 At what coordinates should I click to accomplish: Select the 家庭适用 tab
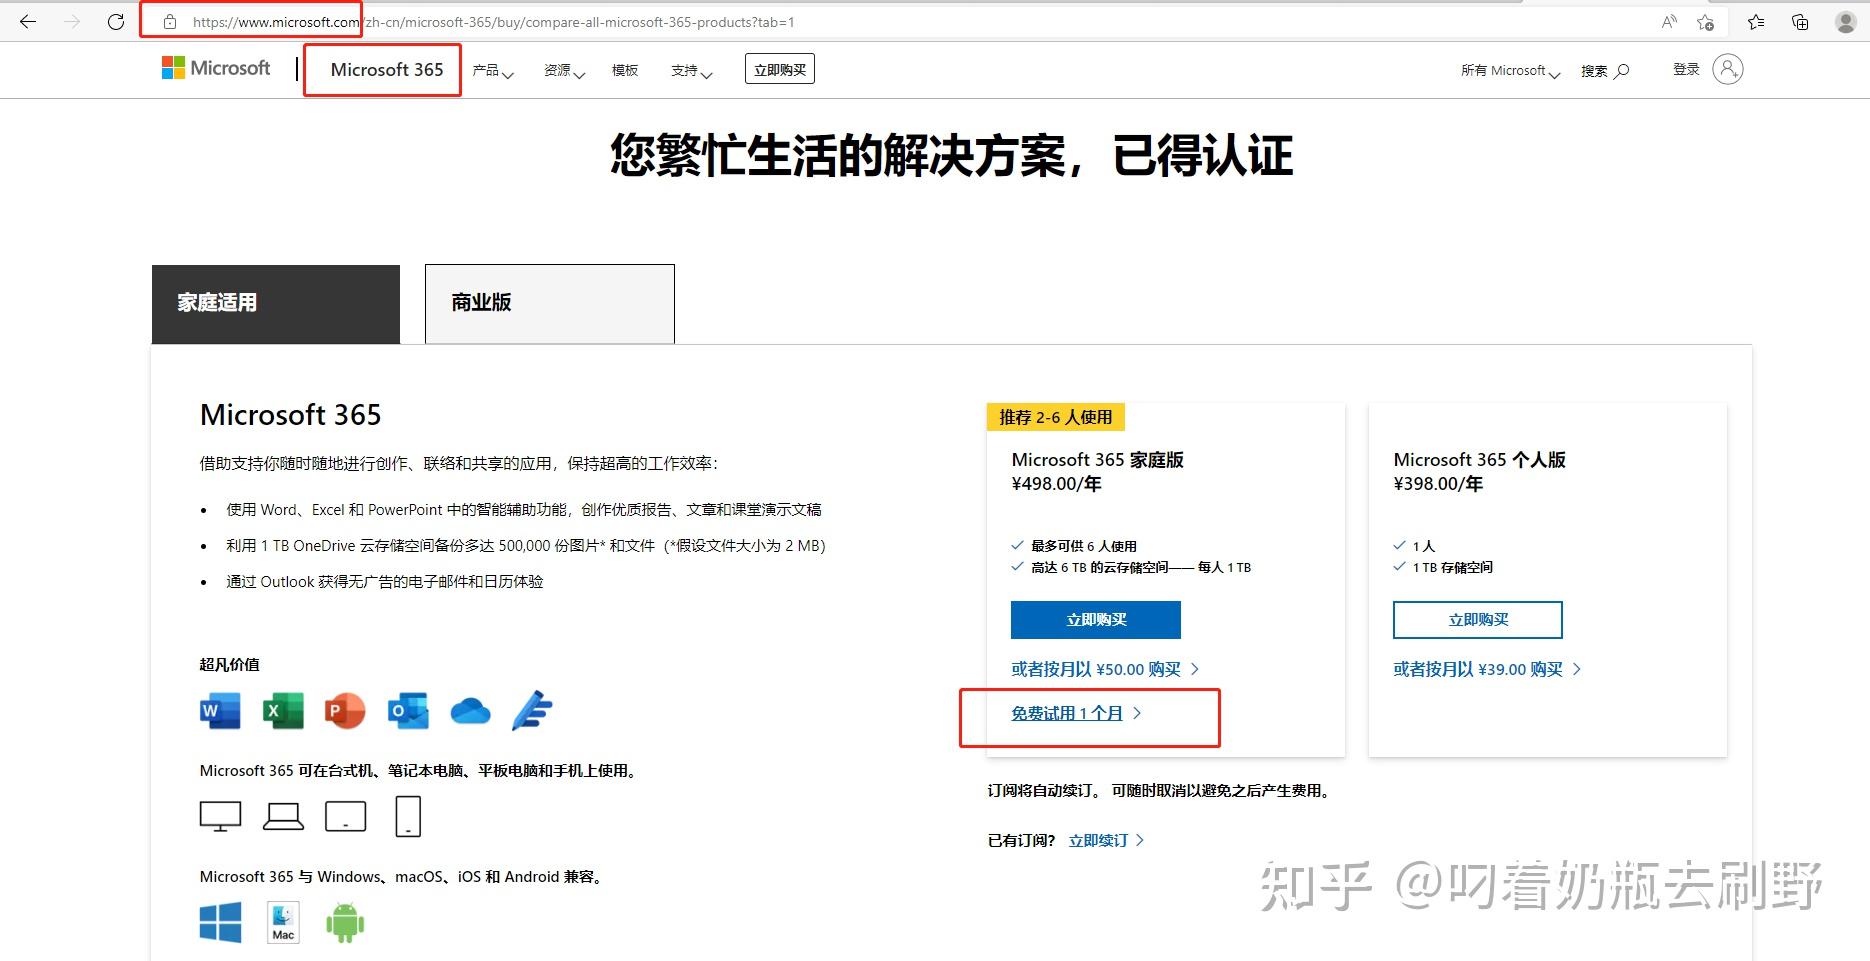tap(276, 304)
